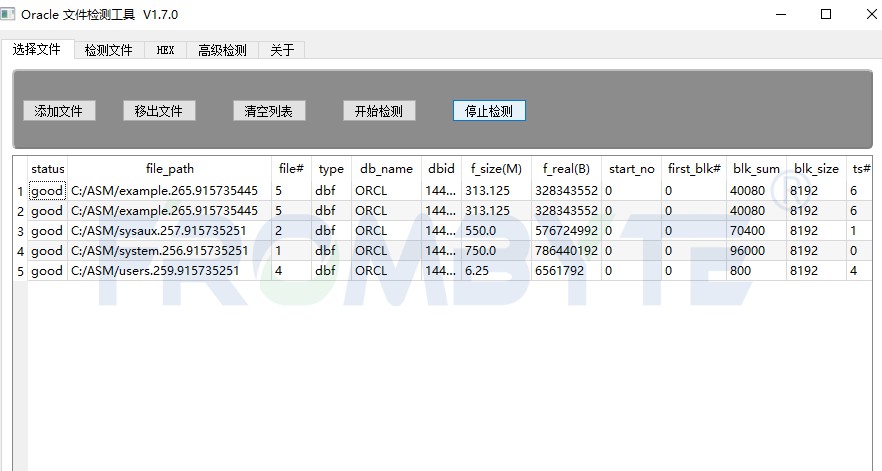The image size is (882, 471).
Task: Click the dbid cell in users row
Action: (442, 271)
